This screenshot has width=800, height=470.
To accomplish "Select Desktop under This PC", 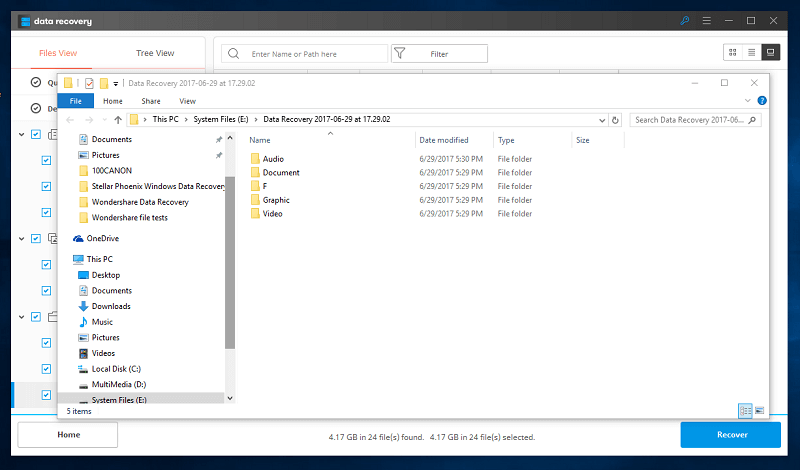I will pyautogui.click(x=106, y=275).
